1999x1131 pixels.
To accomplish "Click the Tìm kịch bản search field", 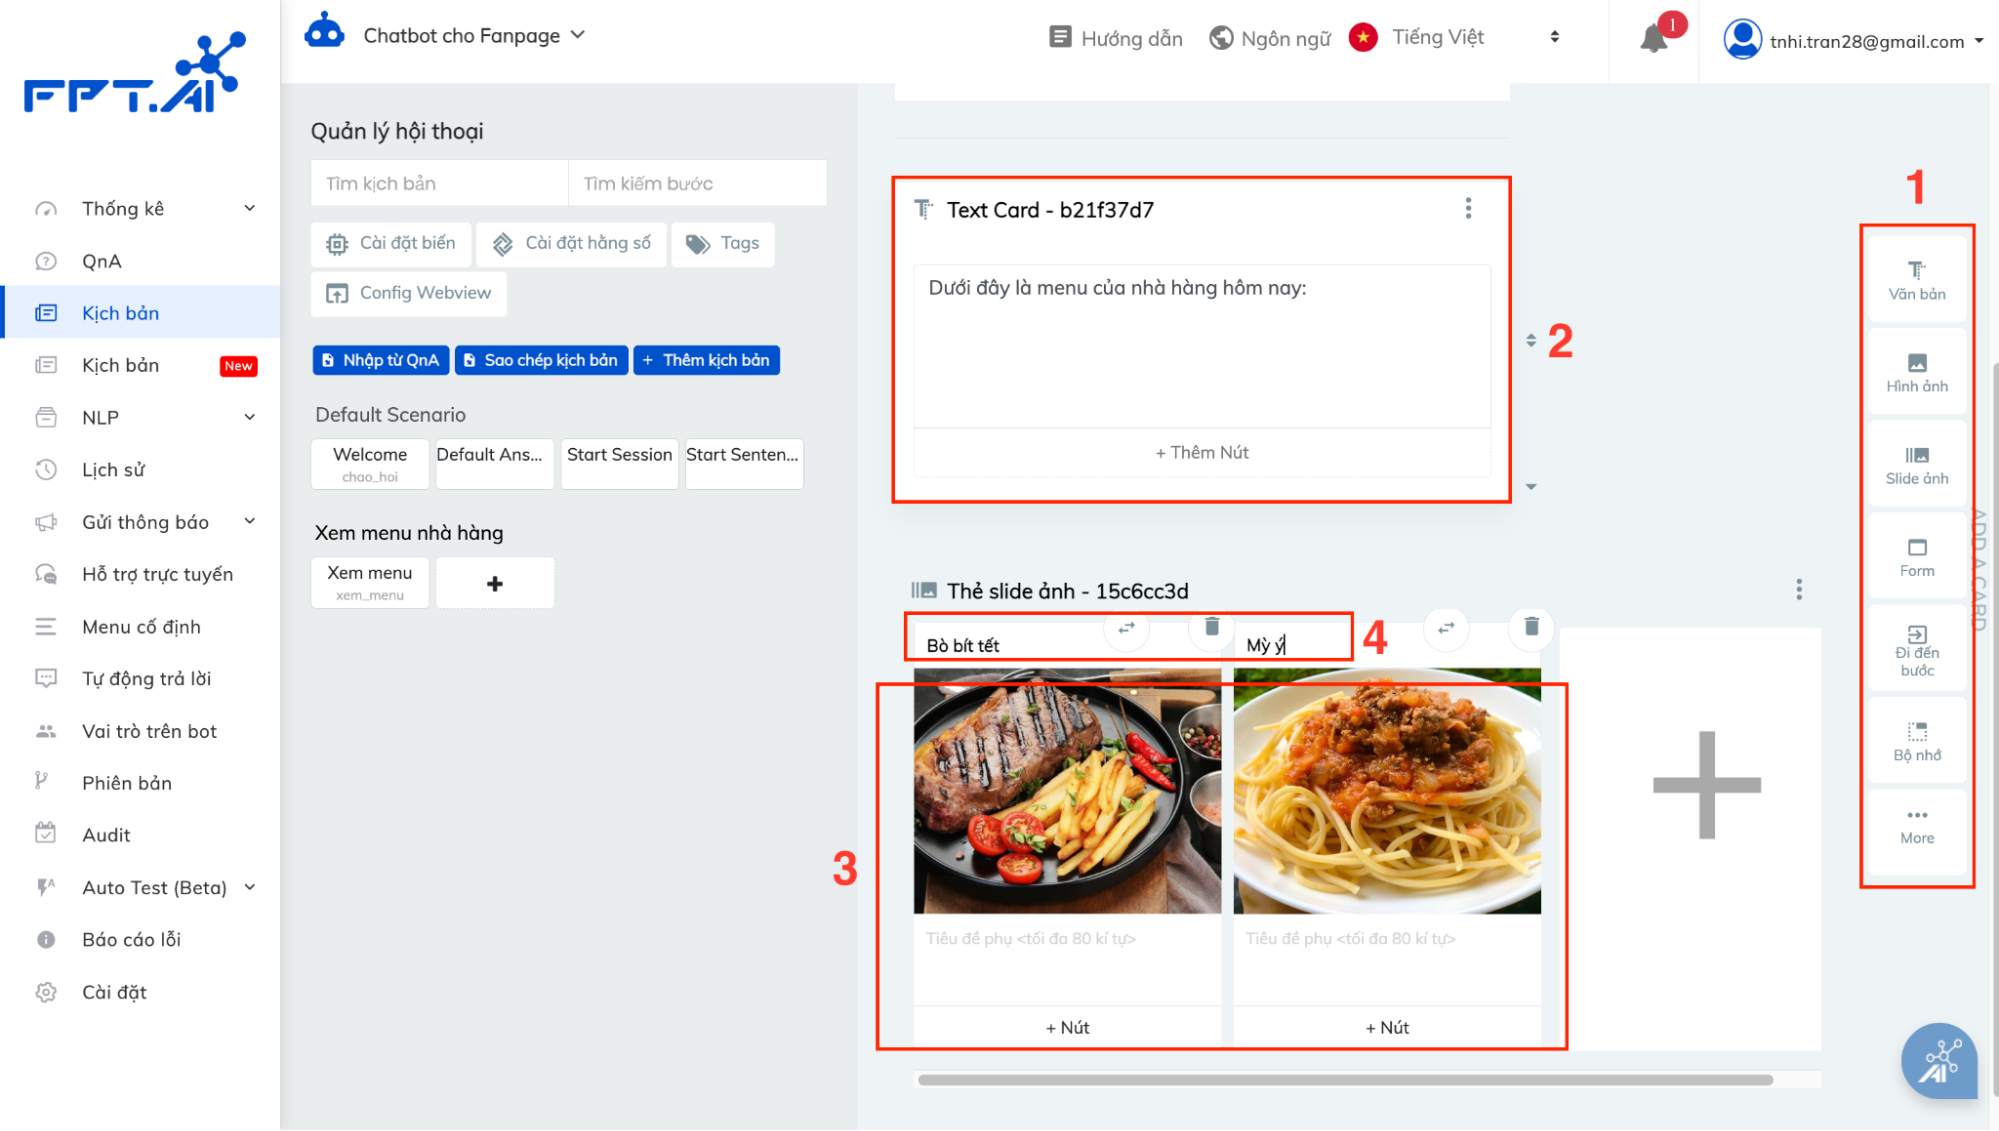I will pyautogui.click(x=439, y=183).
